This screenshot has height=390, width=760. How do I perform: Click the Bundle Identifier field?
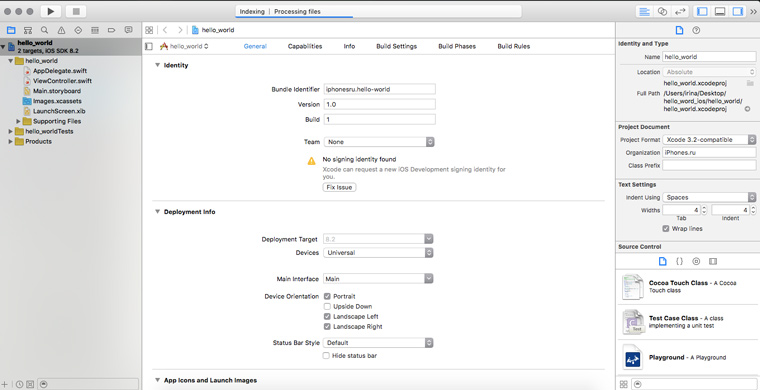380,89
